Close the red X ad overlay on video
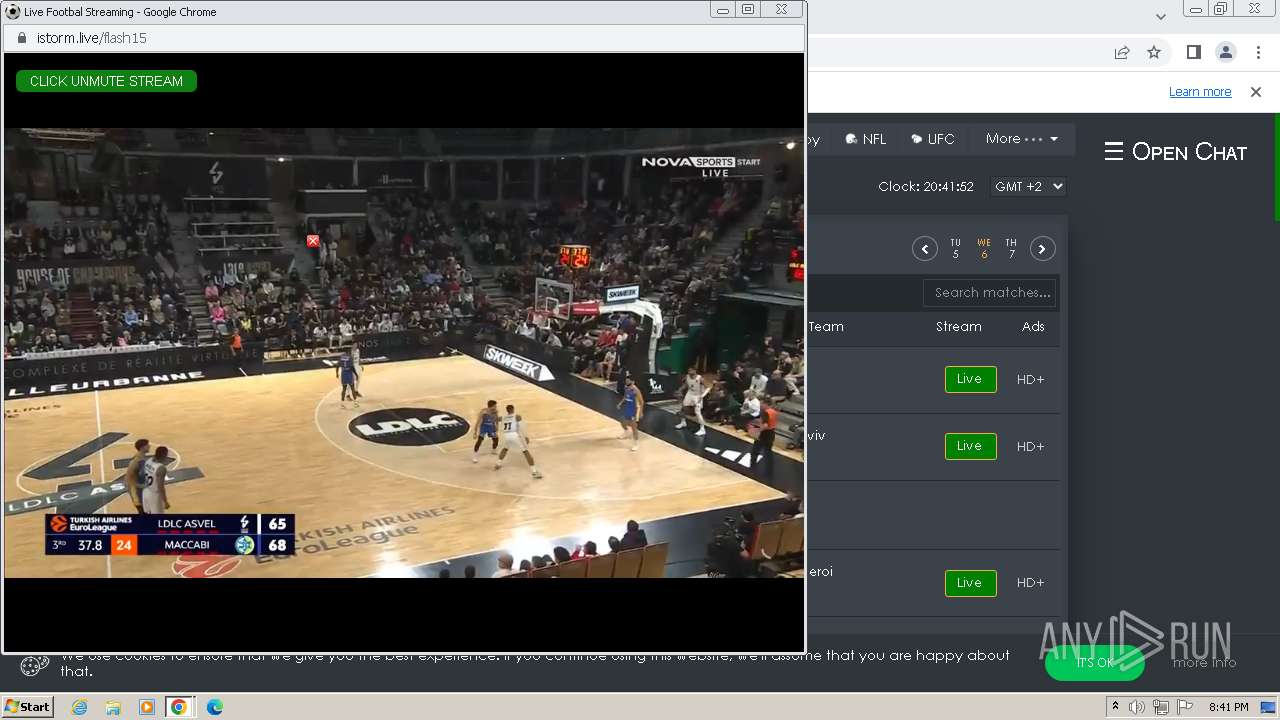The height and width of the screenshot is (720, 1280). [313, 241]
